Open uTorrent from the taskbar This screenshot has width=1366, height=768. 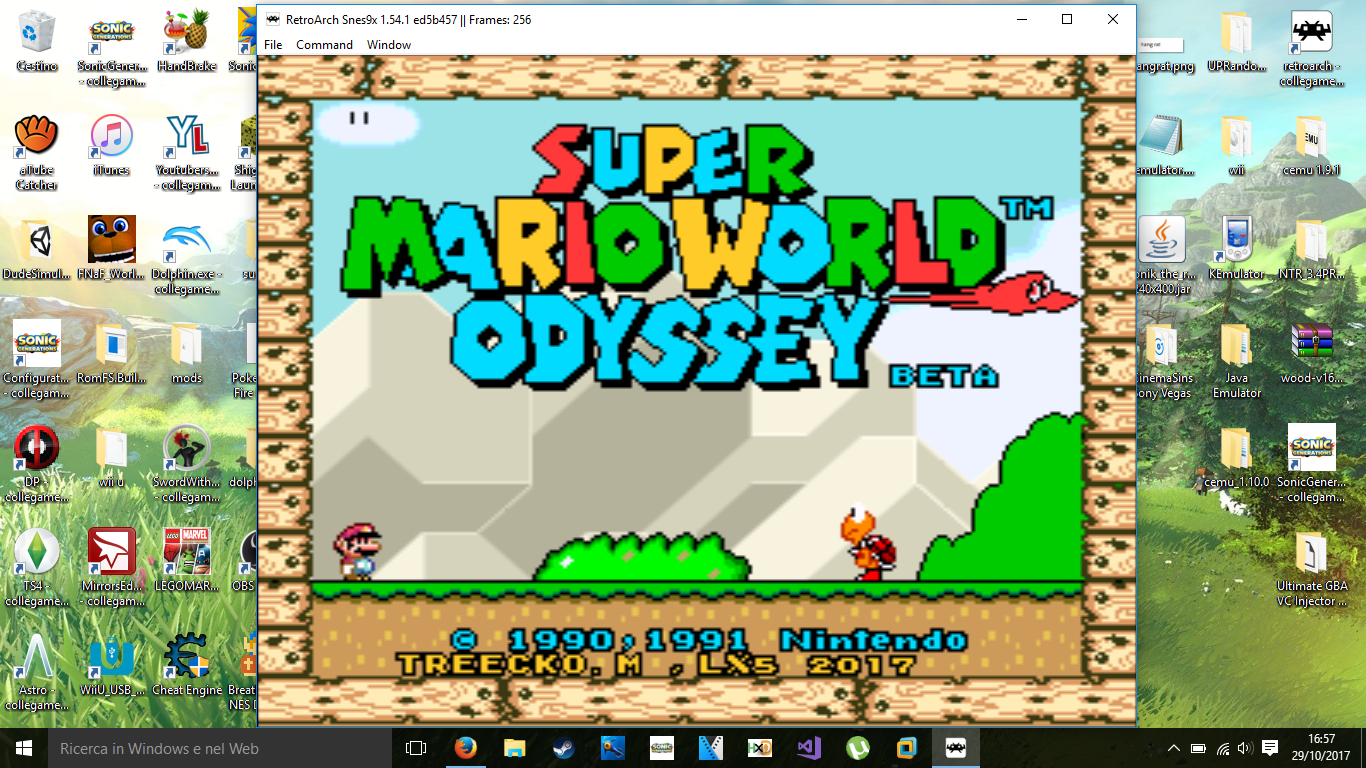(x=857, y=748)
